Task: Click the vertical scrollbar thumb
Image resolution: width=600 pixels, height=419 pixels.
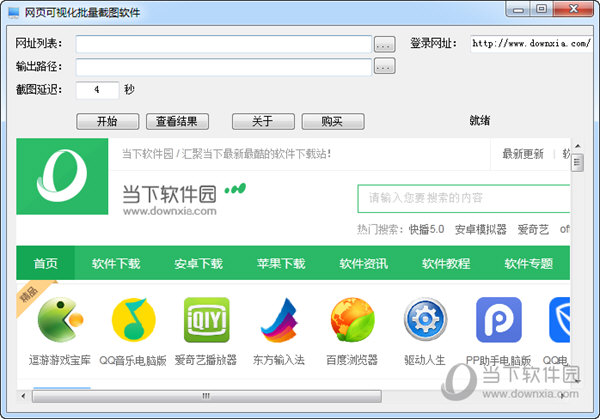Action: pyautogui.click(x=577, y=163)
